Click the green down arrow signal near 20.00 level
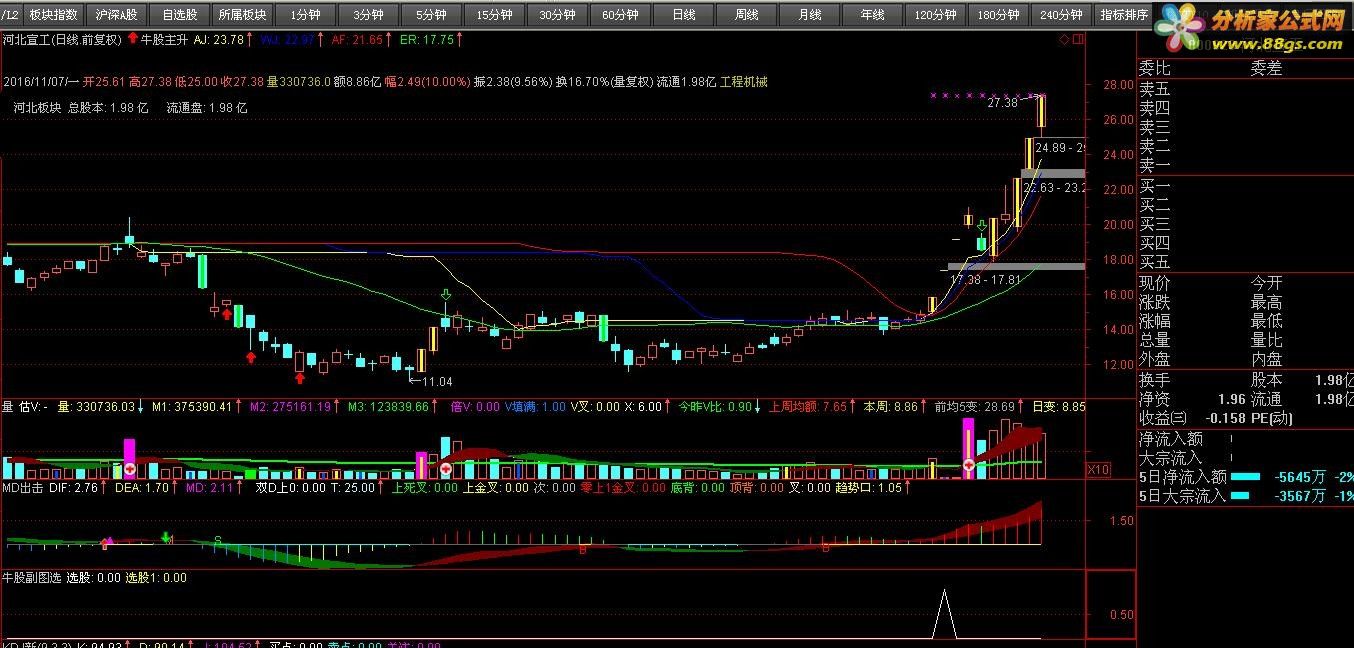This screenshot has width=1354, height=648. tap(982, 226)
